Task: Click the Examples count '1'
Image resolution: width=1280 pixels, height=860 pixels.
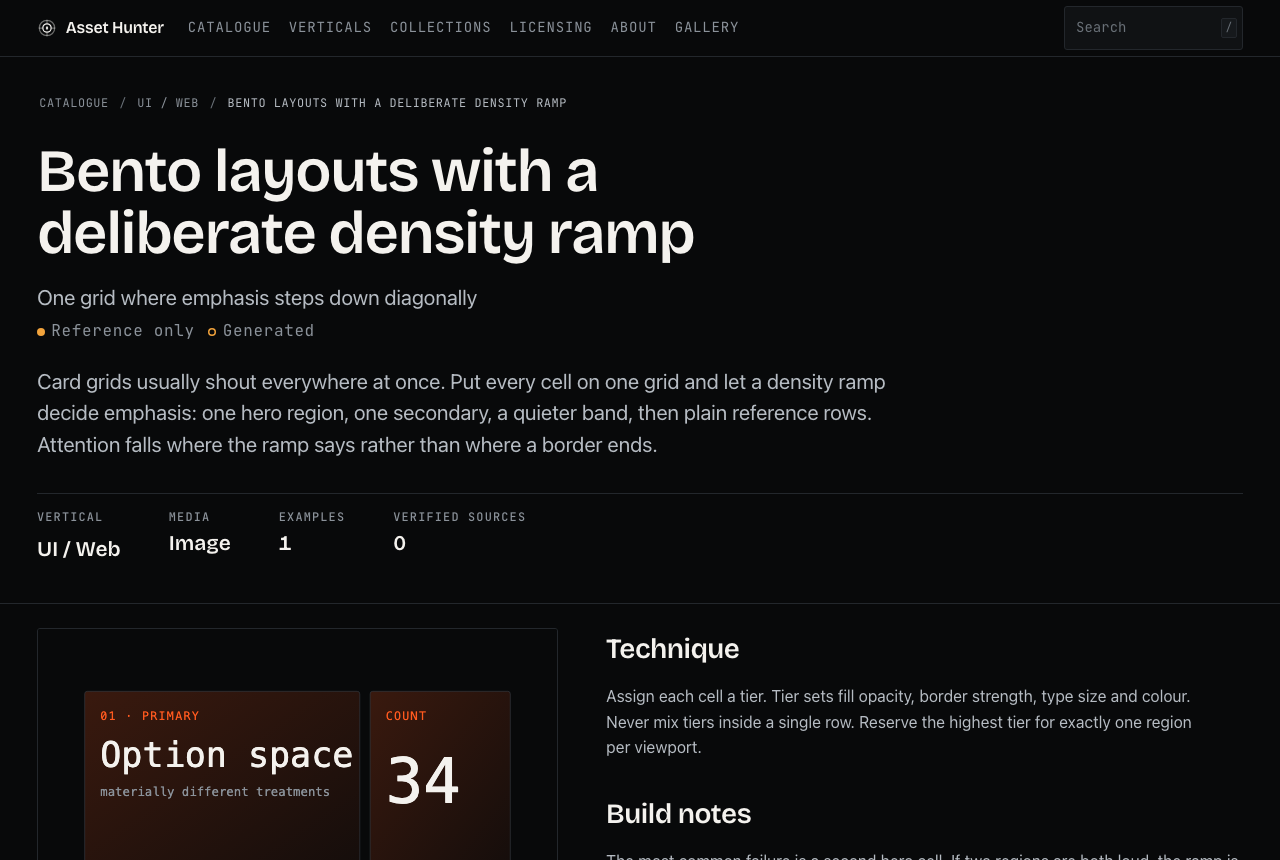Action: point(285,543)
